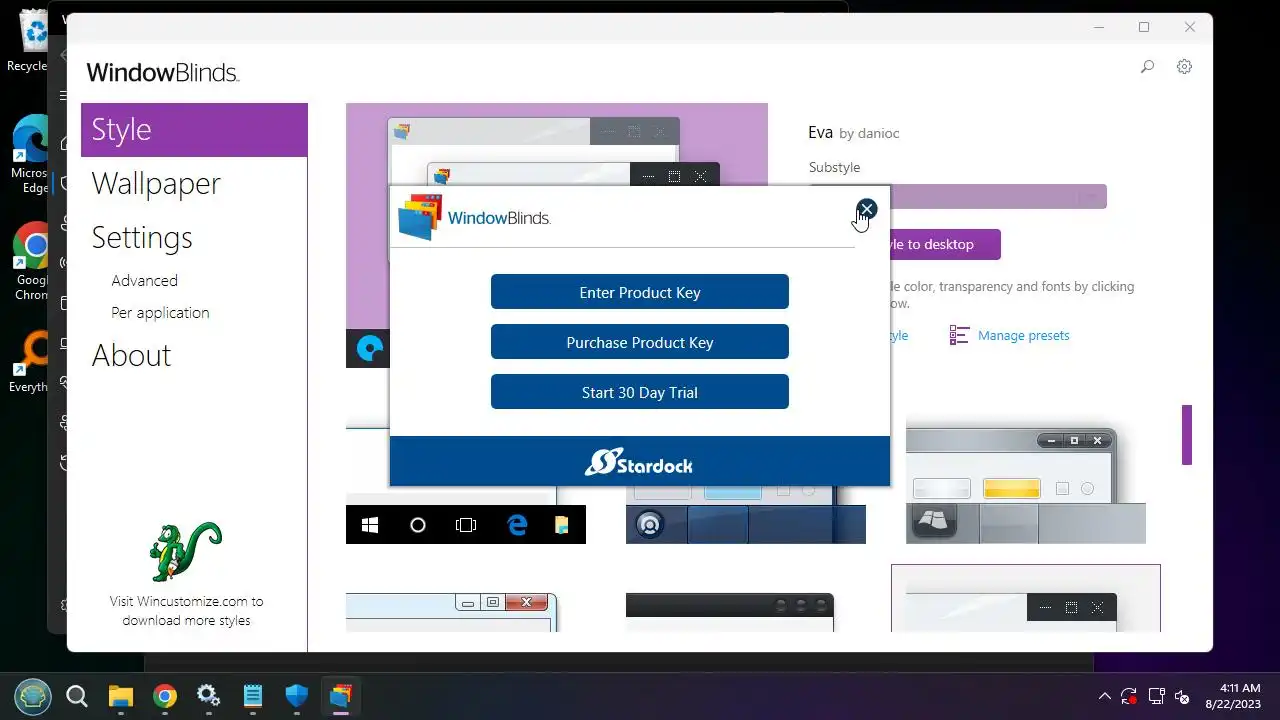Image resolution: width=1280 pixels, height=720 pixels.
Task: Start the 30 Day Trial
Action: (x=640, y=392)
